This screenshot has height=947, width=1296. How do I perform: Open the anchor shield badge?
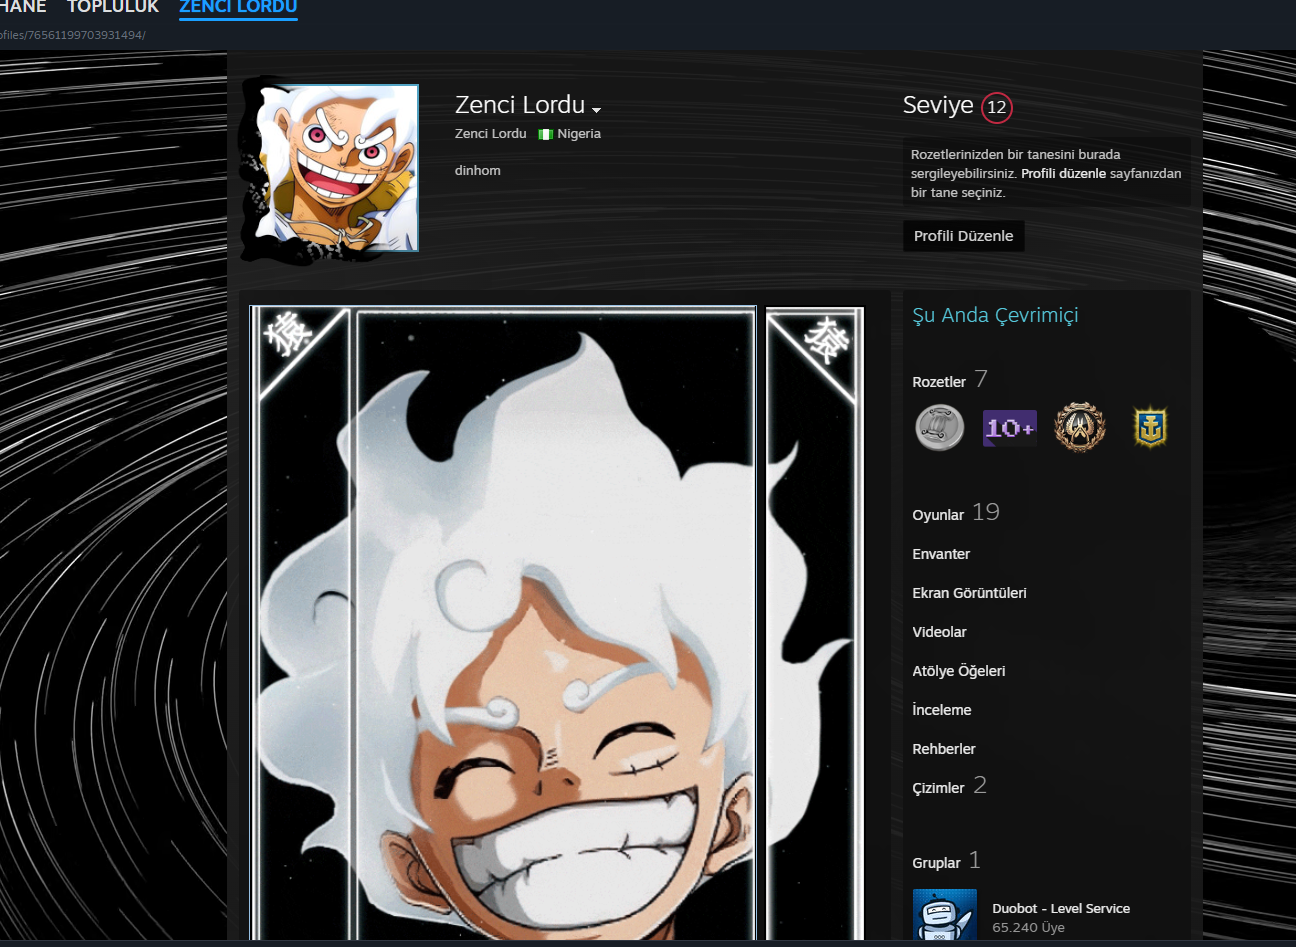point(1150,428)
